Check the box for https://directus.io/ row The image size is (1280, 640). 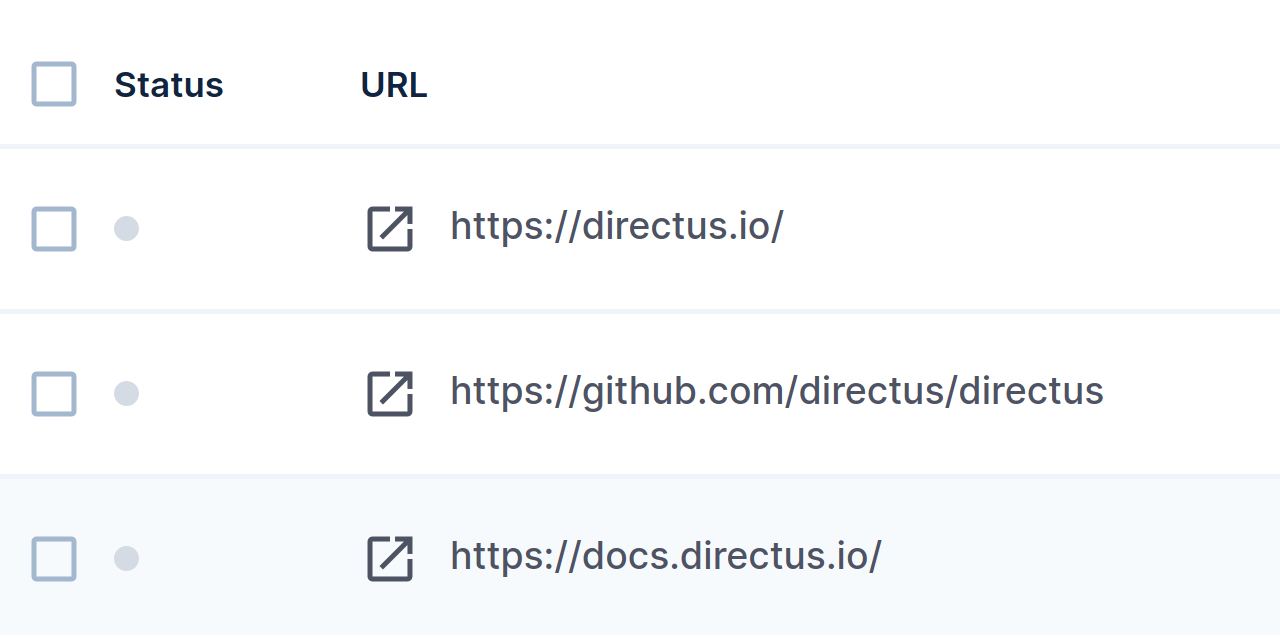[x=54, y=229]
